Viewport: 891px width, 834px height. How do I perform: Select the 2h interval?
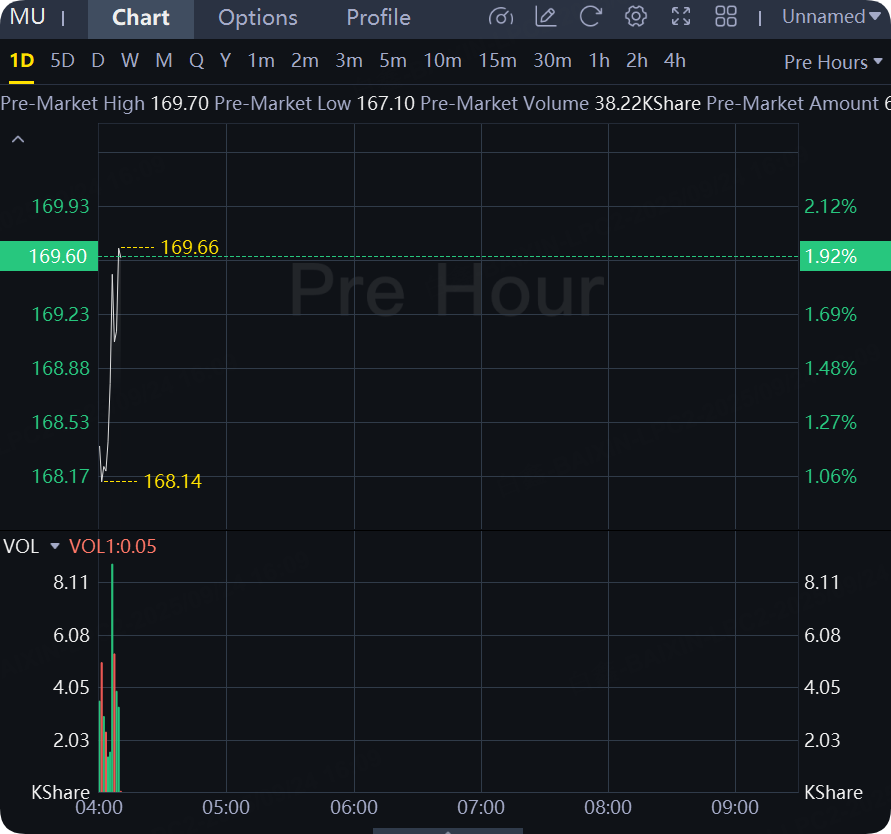[636, 60]
